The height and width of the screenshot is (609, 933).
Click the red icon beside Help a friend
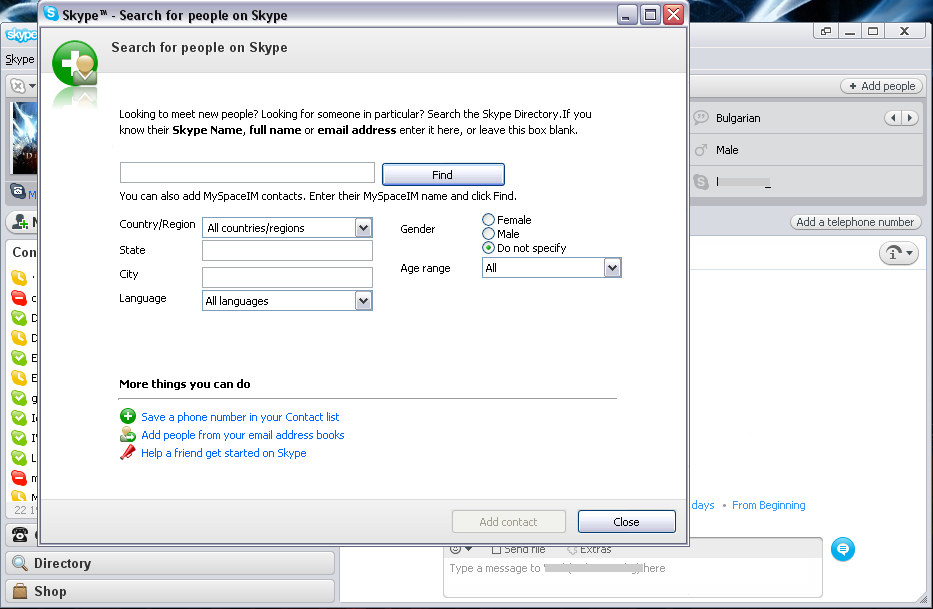[x=127, y=453]
